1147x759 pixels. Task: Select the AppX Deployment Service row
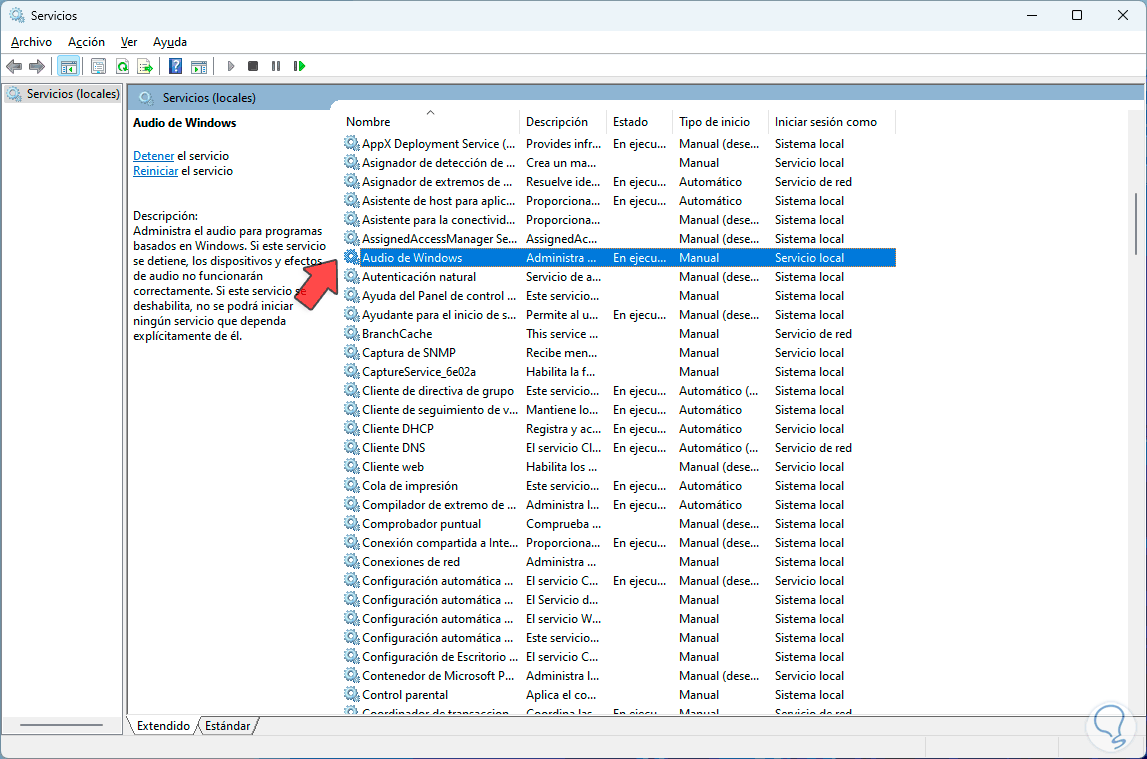(x=620, y=143)
